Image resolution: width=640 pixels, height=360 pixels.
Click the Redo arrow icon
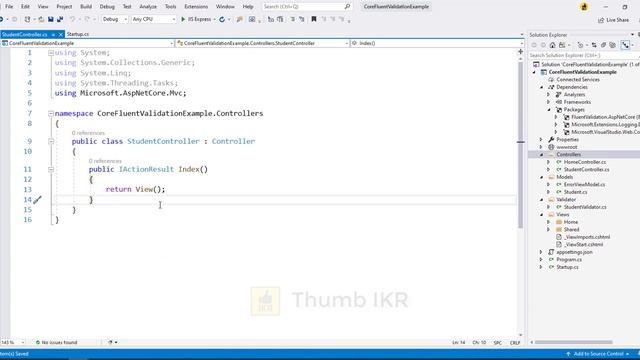pos(87,19)
